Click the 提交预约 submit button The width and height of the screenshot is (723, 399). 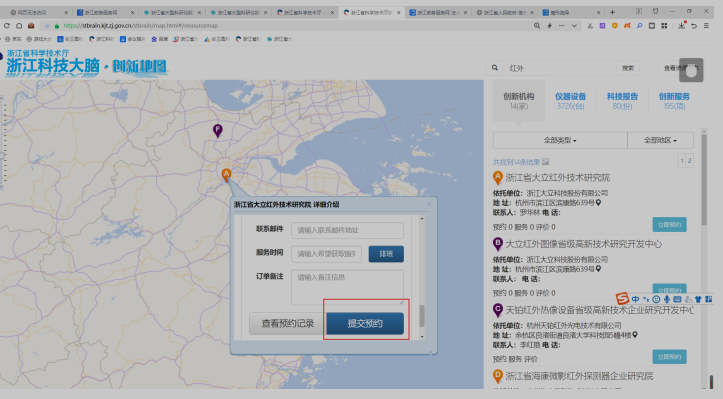[365, 323]
